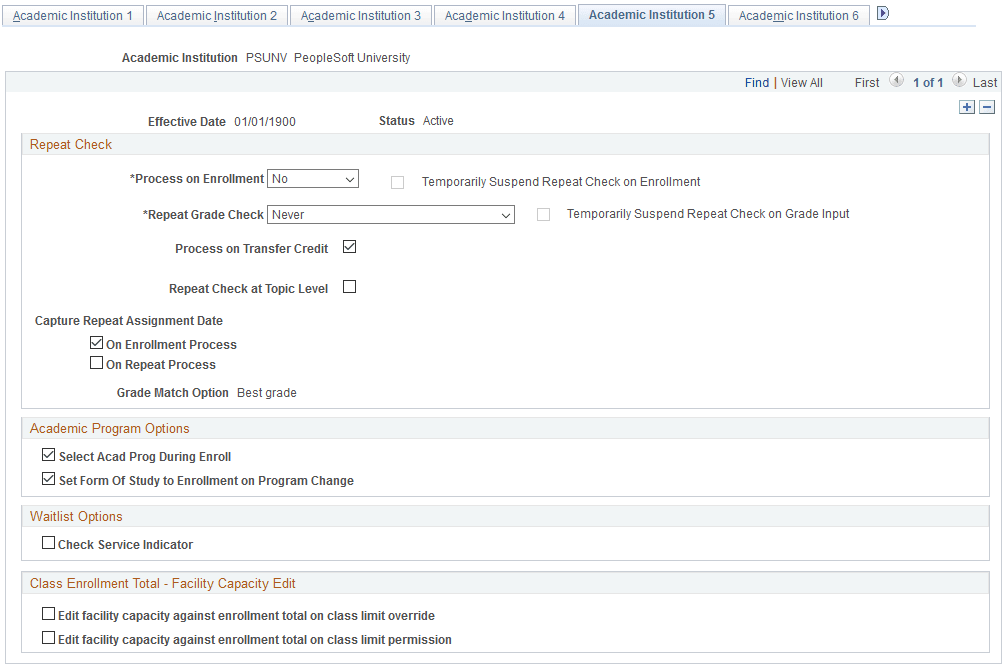Add a new row with the plus icon
1007x667 pixels.
967,107
